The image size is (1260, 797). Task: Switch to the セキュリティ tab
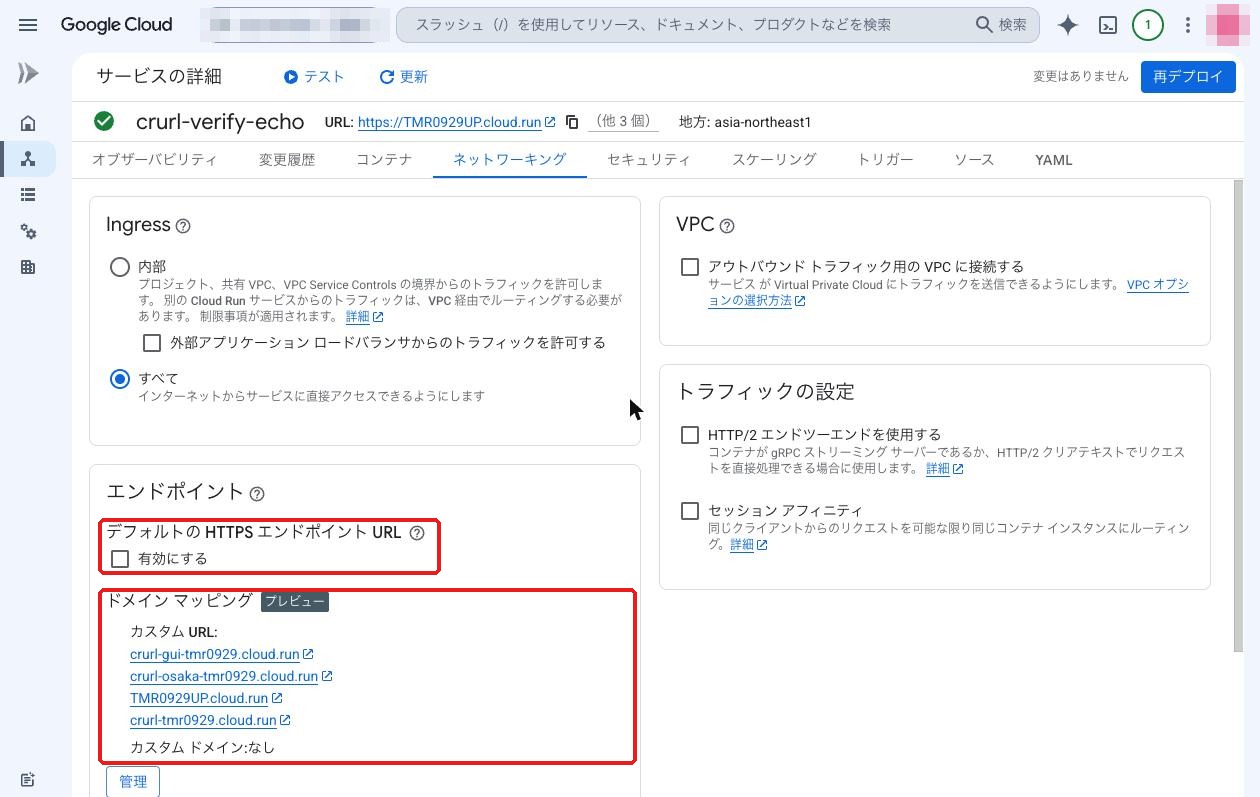(x=648, y=159)
